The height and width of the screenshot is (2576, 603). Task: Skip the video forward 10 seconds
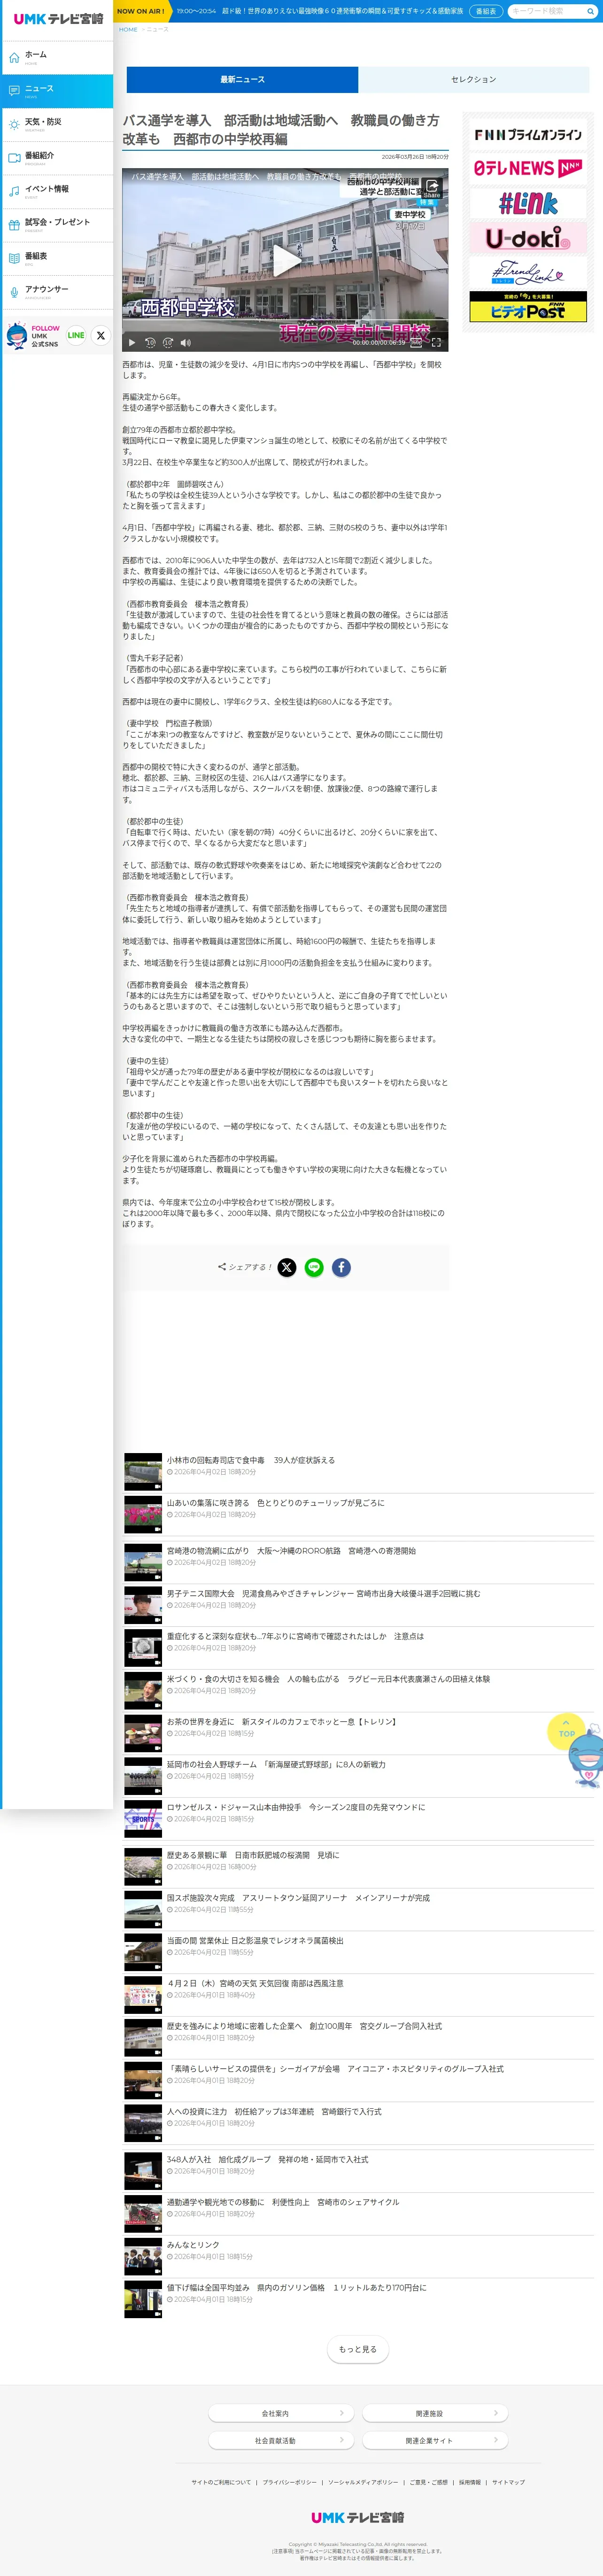tap(168, 343)
